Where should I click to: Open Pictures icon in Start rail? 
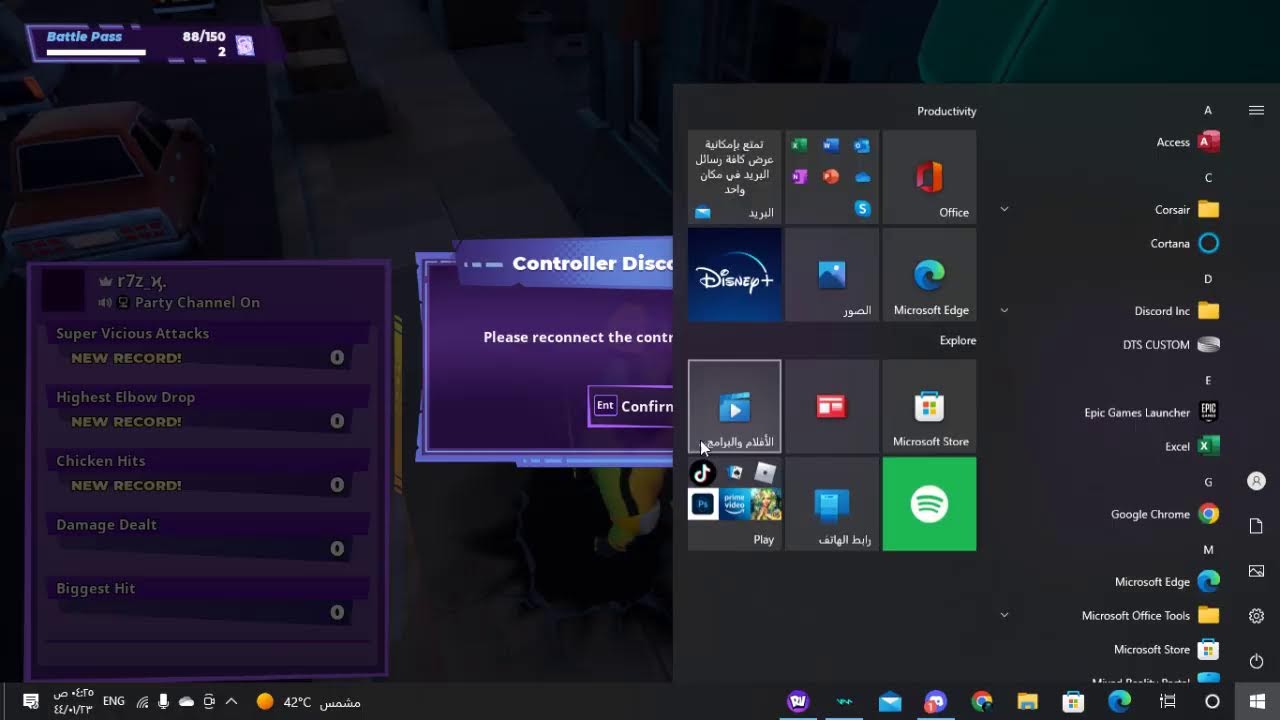coord(1257,571)
